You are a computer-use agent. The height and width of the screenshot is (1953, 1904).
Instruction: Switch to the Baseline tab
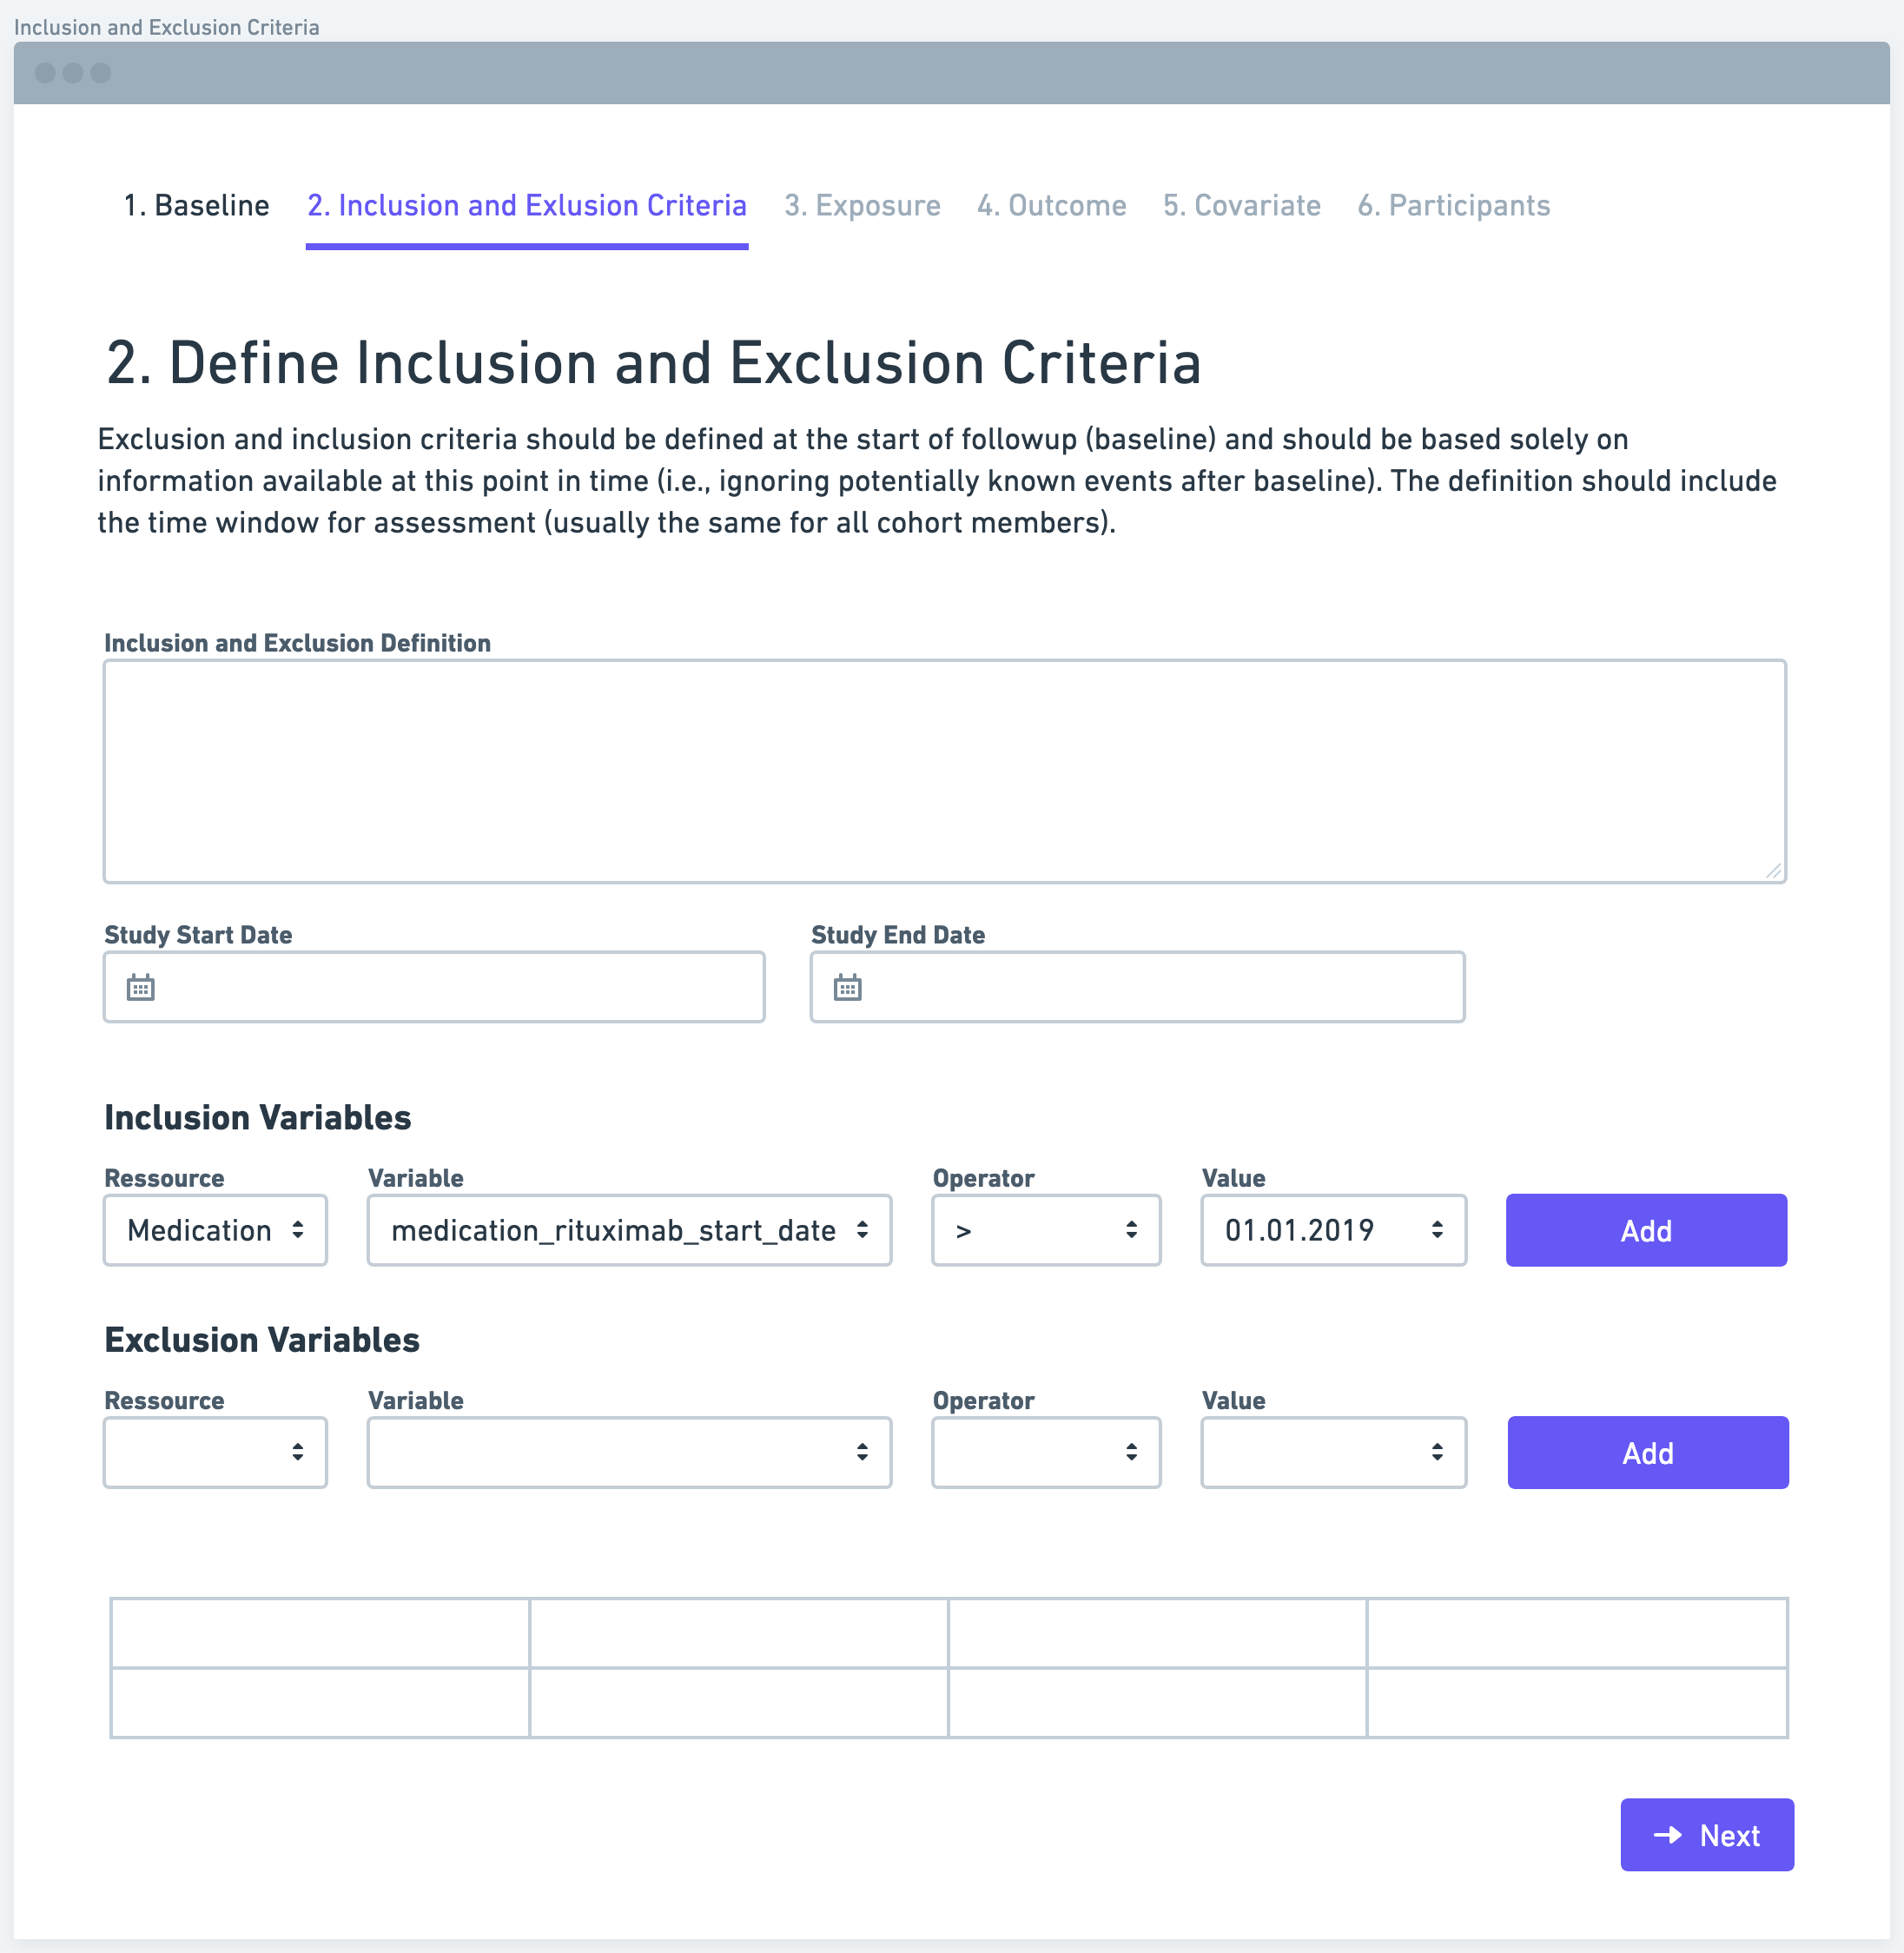click(197, 204)
